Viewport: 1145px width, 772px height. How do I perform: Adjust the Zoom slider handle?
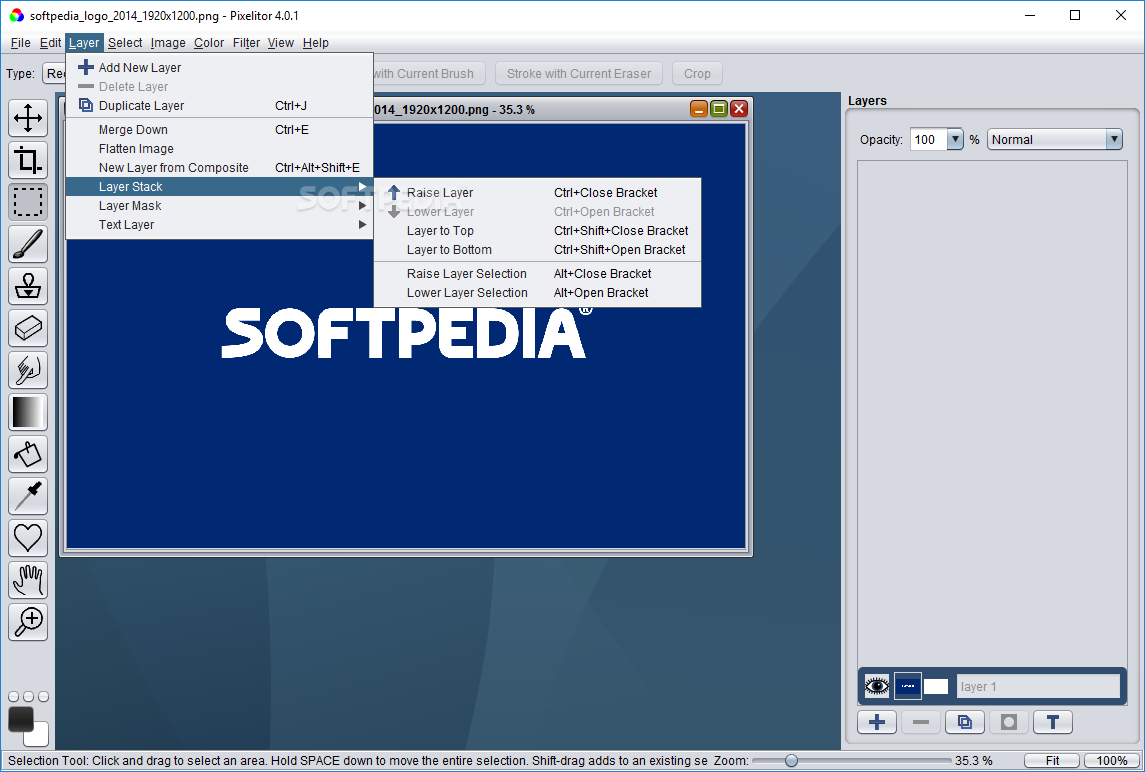coord(791,760)
